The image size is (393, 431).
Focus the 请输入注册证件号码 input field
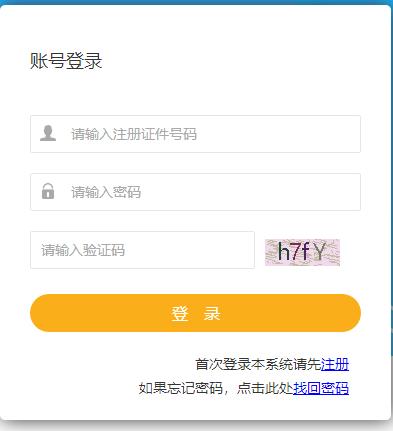[195, 134]
